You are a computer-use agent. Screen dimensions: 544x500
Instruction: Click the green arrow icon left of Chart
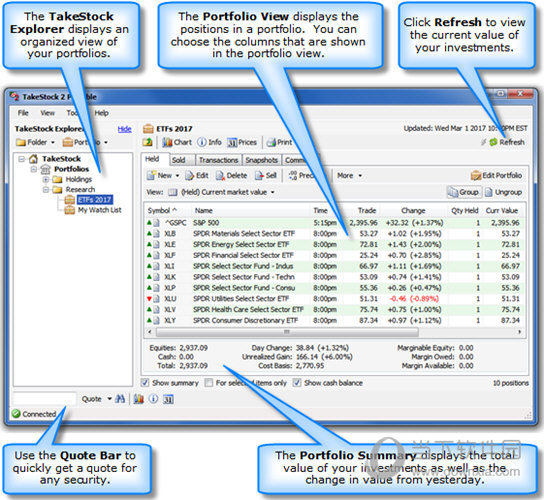[x=148, y=142]
